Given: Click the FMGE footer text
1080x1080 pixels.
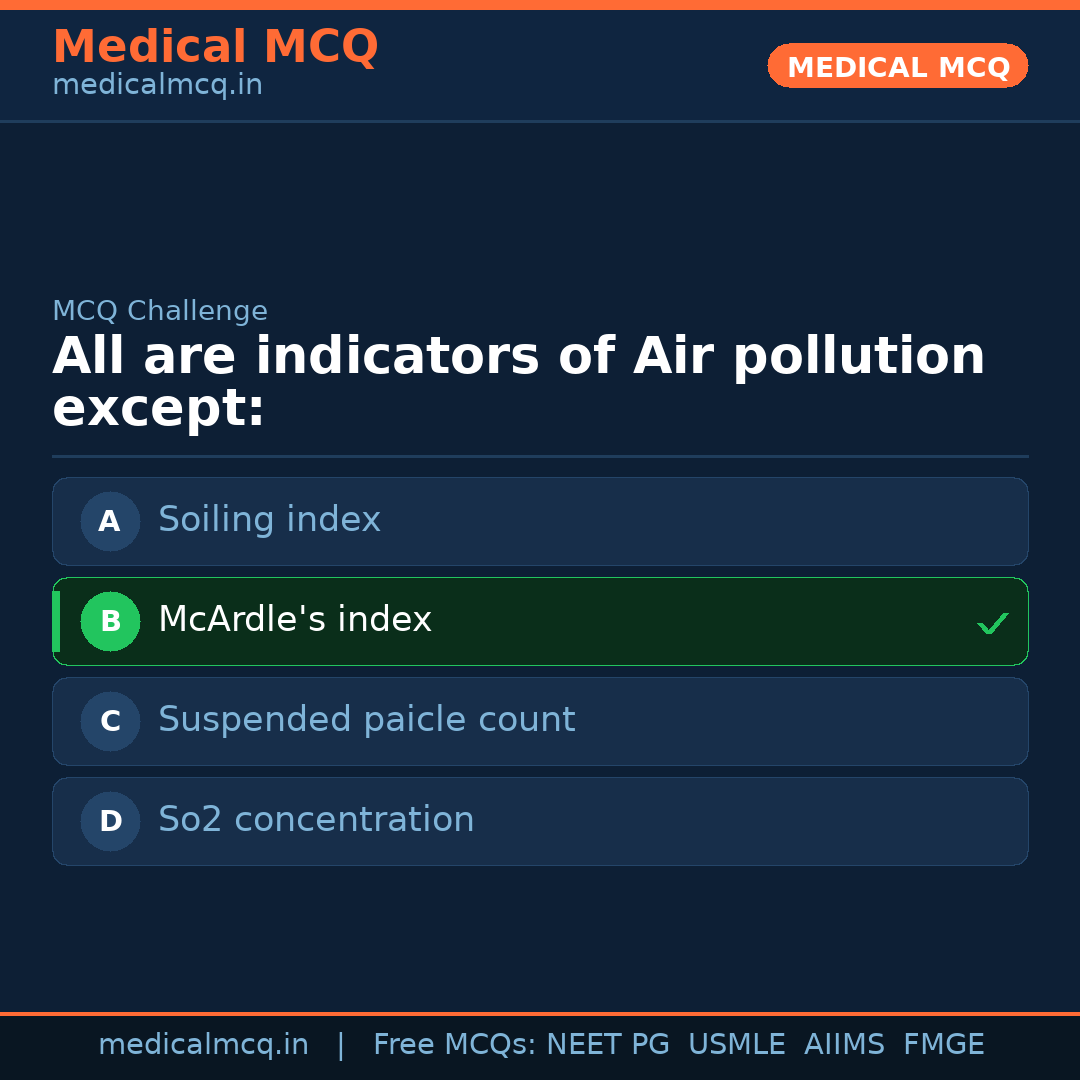Looking at the screenshot, I should coord(943,1045).
